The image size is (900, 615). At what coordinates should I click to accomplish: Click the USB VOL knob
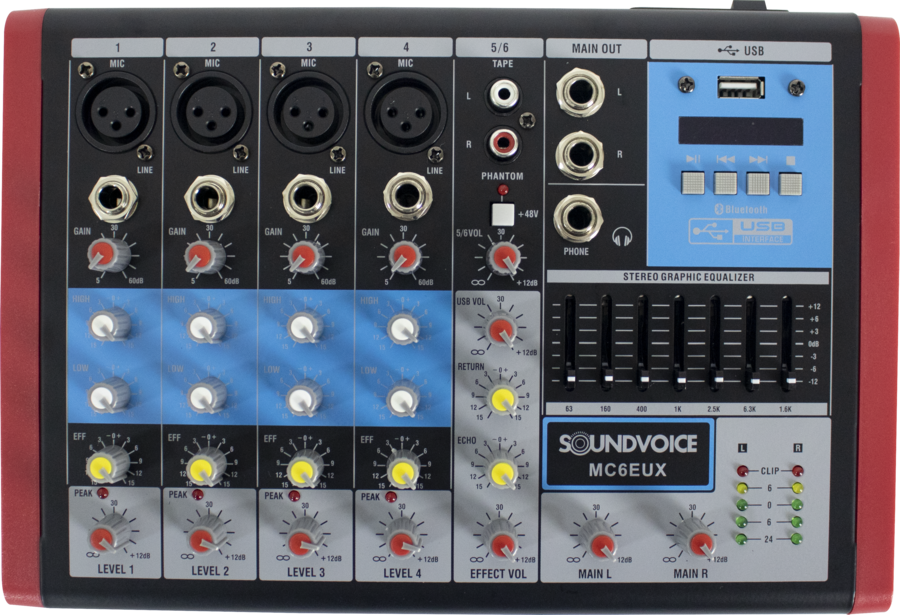click(503, 331)
